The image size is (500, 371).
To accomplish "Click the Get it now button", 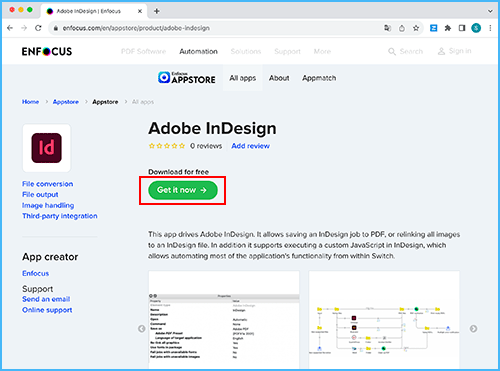I will [183, 190].
